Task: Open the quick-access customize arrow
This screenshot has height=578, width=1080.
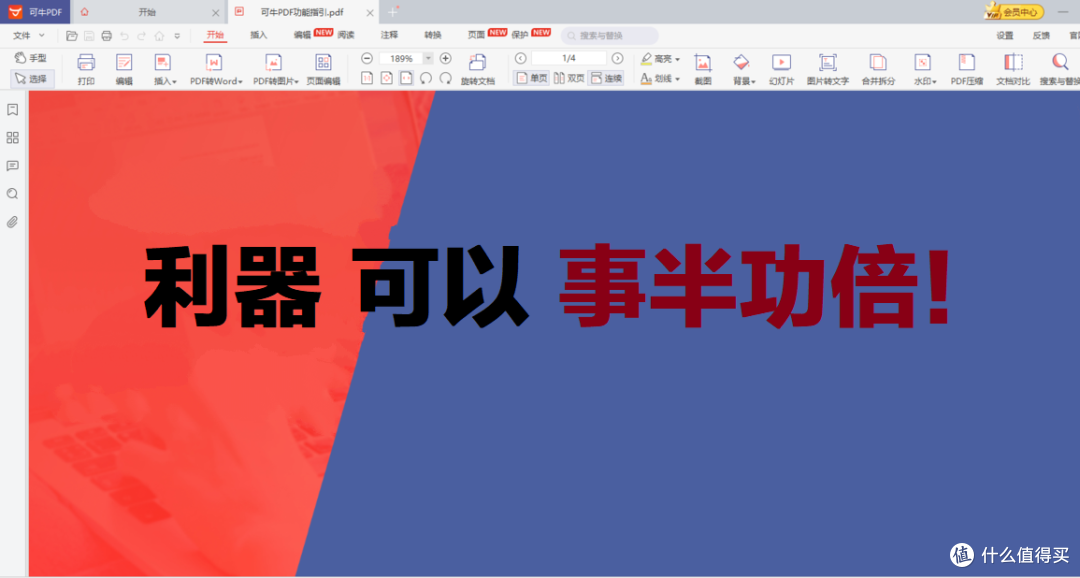Action: coord(177,36)
